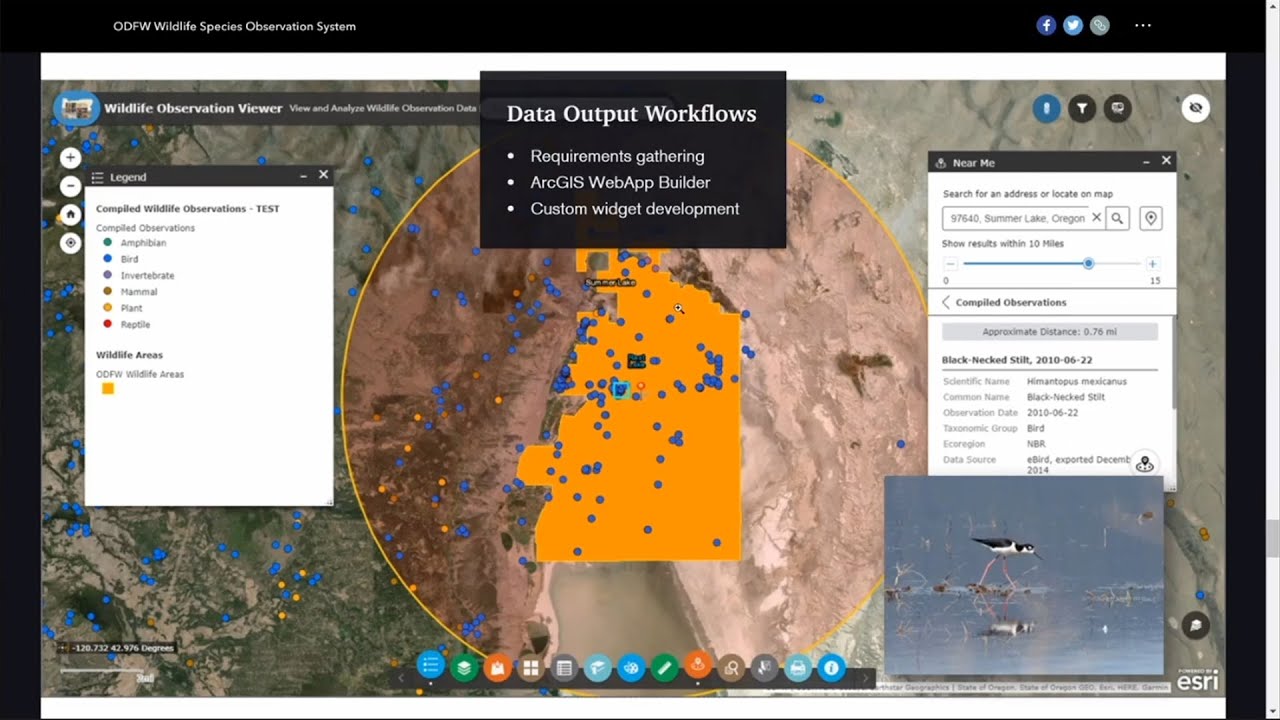Minimize the Near Me panel
This screenshot has width=1280, height=720.
point(1146,161)
